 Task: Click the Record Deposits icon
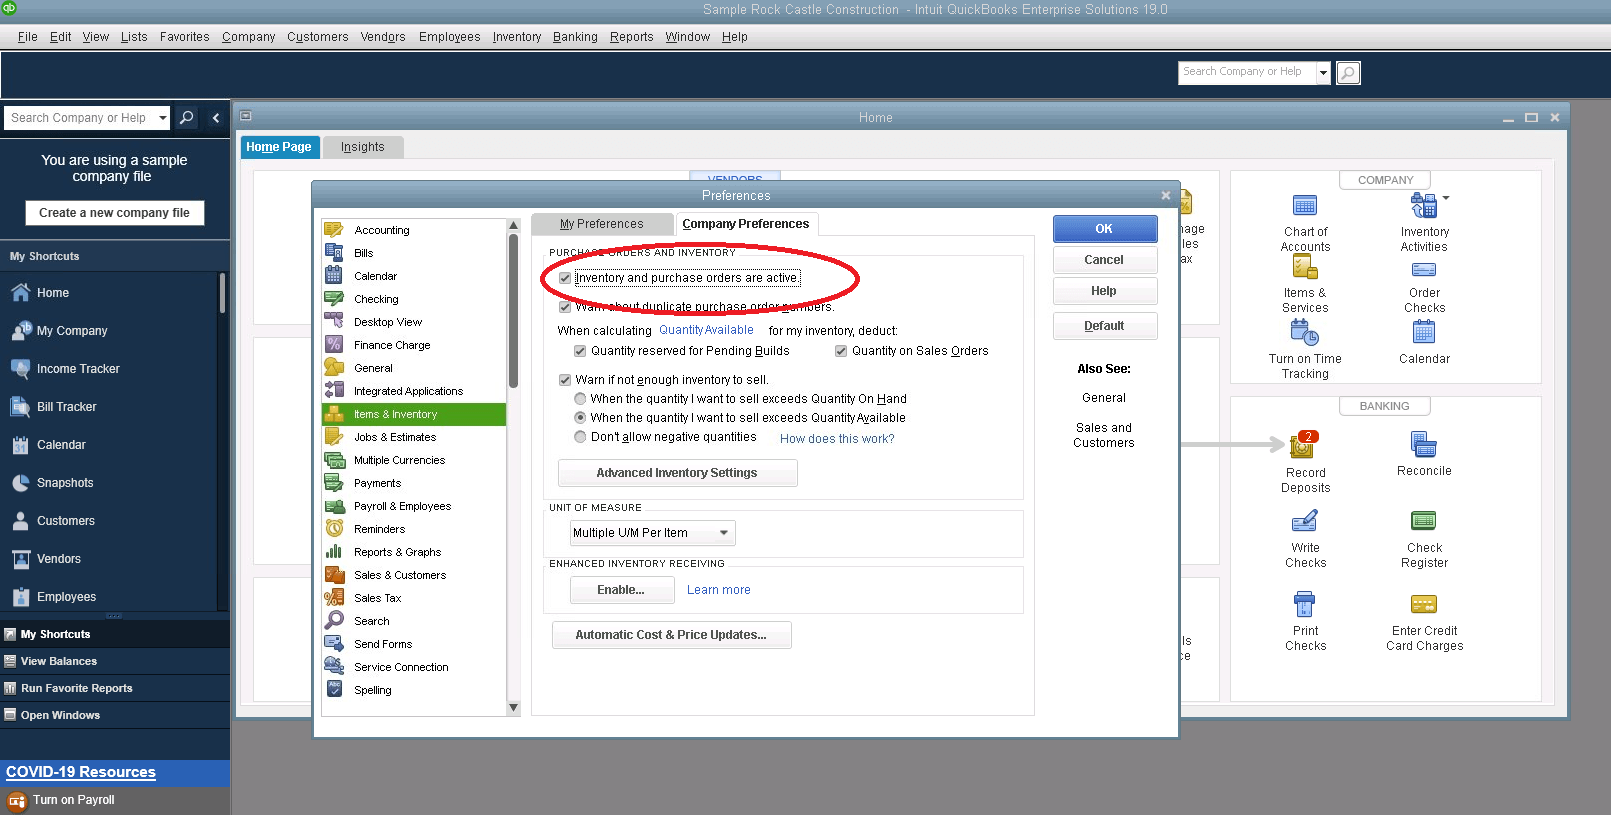(1302, 445)
